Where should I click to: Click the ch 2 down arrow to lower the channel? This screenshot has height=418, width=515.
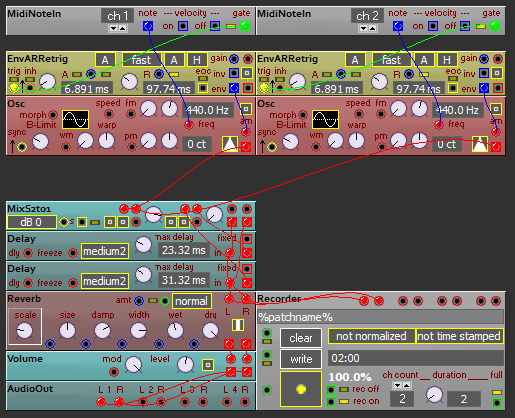364,28
